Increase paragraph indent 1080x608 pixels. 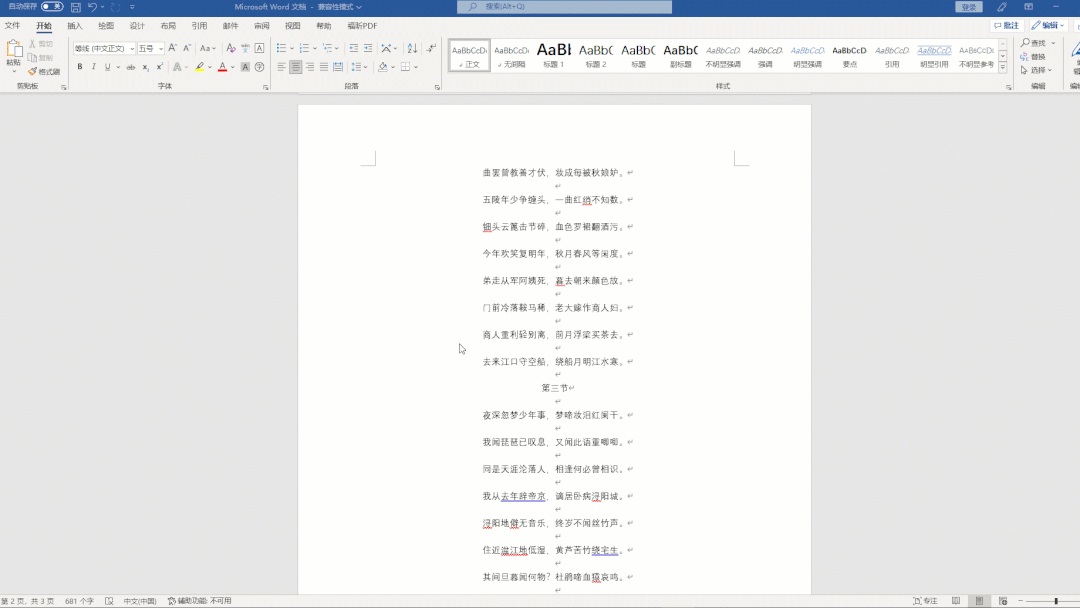pyautogui.click(x=368, y=48)
